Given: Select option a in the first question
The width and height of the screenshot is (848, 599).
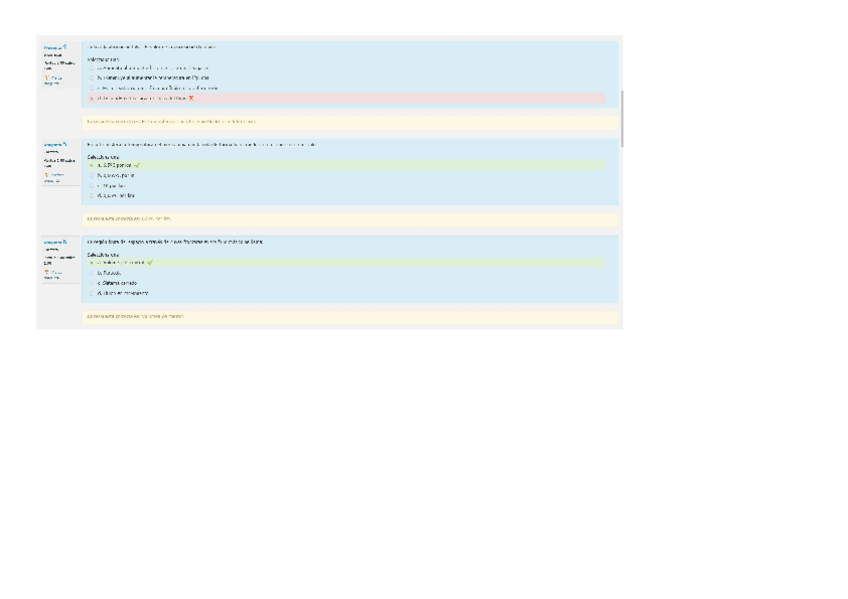Looking at the screenshot, I should click(91, 68).
